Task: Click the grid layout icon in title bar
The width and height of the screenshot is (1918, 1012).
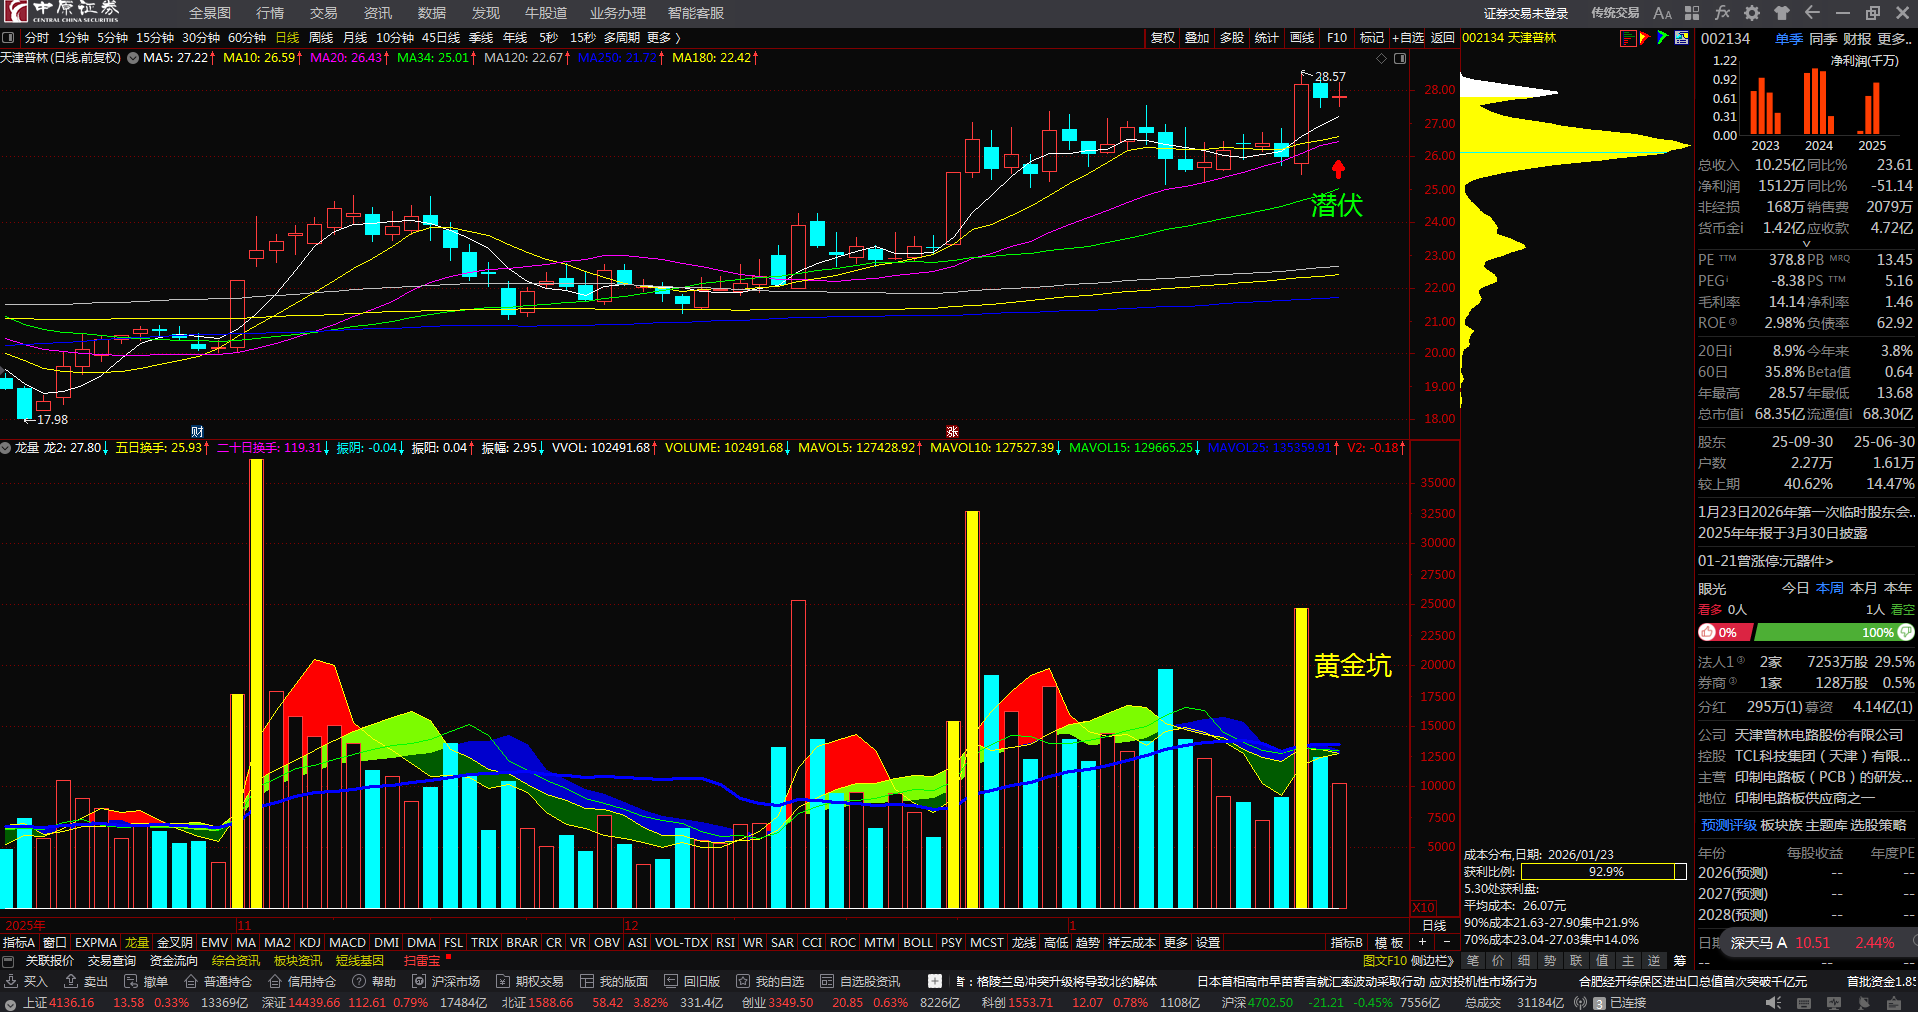Action: click(1692, 13)
